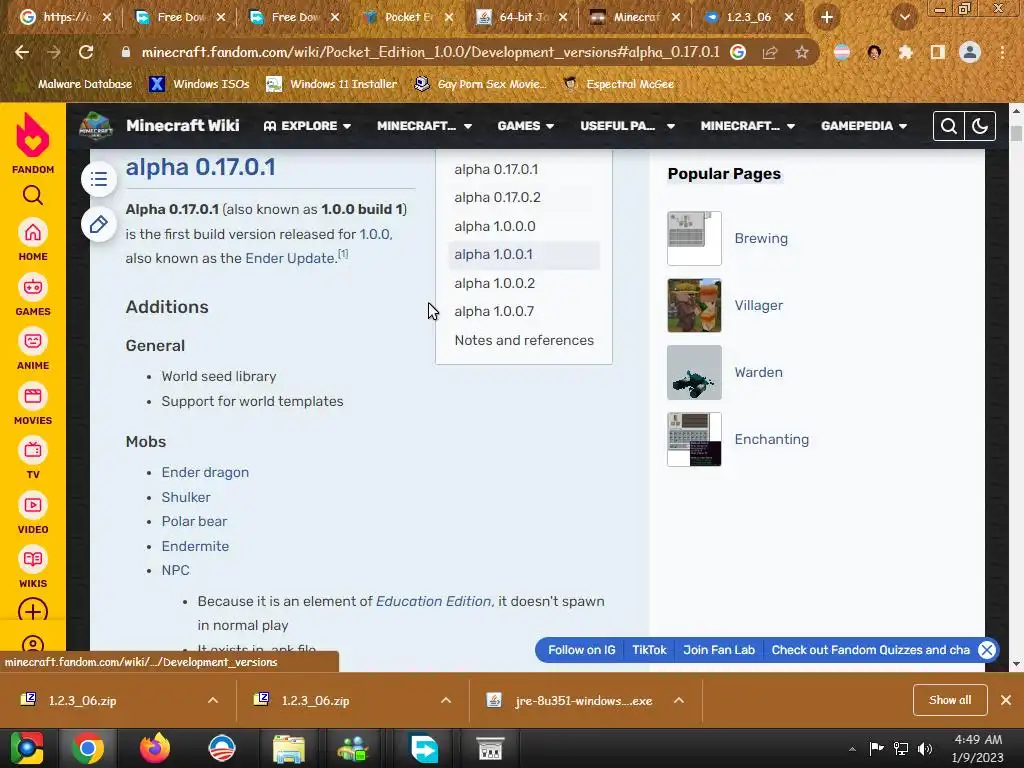Image resolution: width=1024 pixels, height=768 pixels.
Task: Open options arrow for second 1.2.3_06.zip download
Action: click(x=446, y=700)
